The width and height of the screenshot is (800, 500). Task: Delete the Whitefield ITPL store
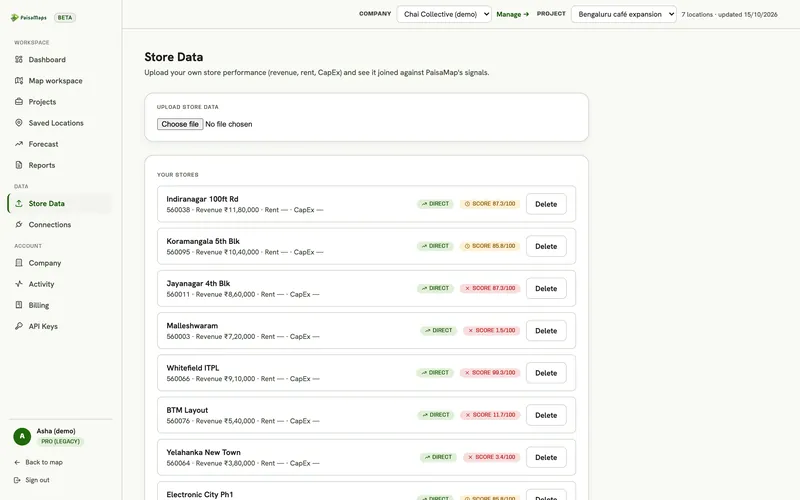tap(546, 373)
